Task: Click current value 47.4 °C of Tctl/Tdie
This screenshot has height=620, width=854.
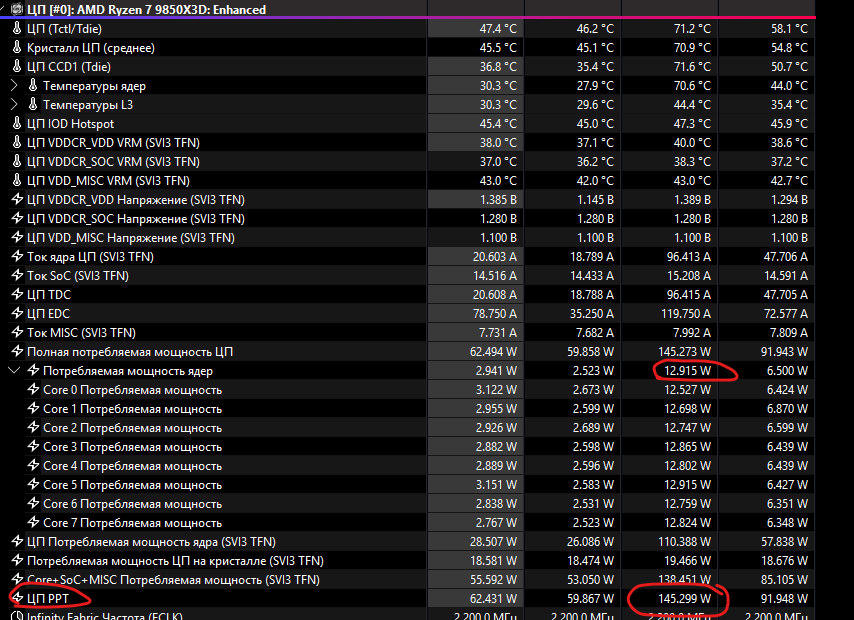Action: tap(498, 29)
